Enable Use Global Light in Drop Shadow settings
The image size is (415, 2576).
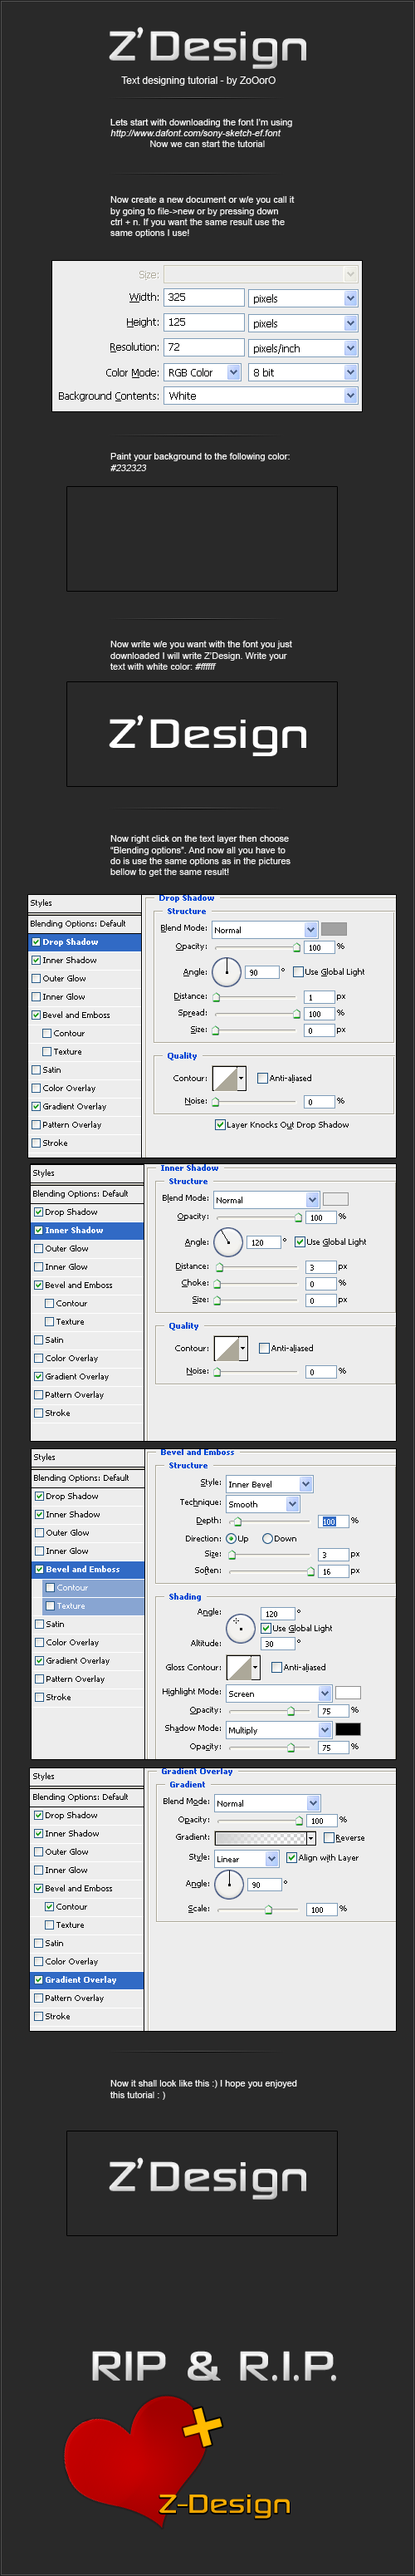(298, 971)
